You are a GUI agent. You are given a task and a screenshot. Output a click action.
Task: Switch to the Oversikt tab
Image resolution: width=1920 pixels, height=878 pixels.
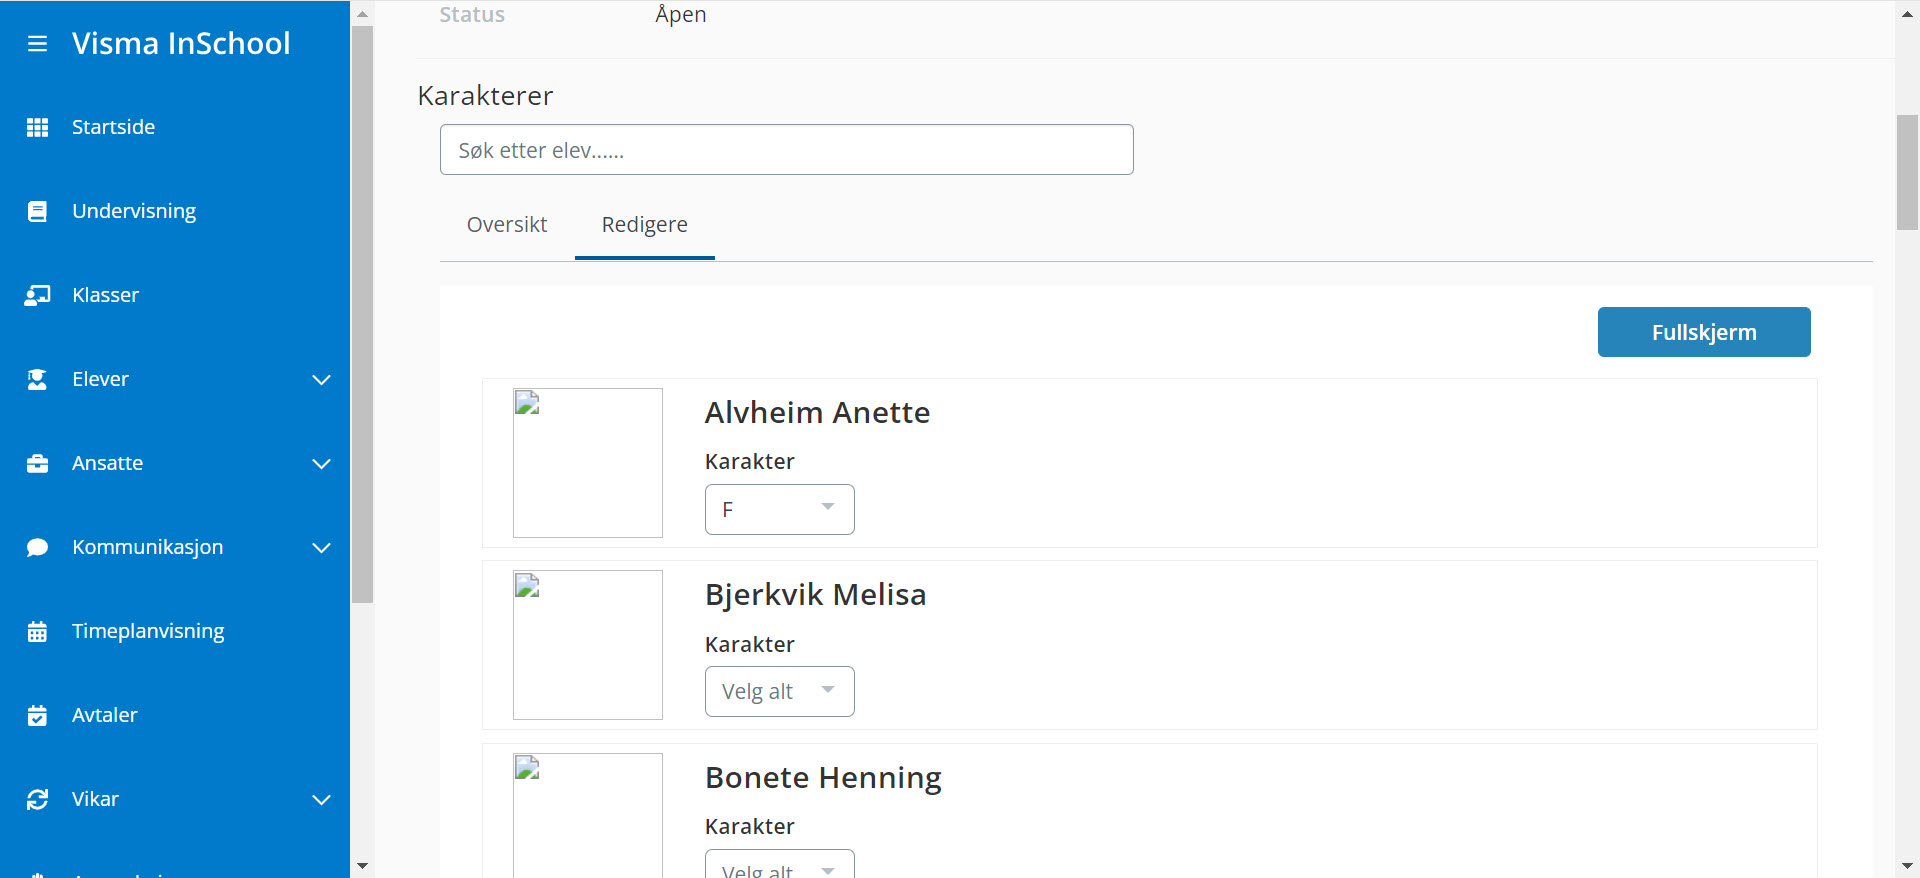tap(507, 225)
